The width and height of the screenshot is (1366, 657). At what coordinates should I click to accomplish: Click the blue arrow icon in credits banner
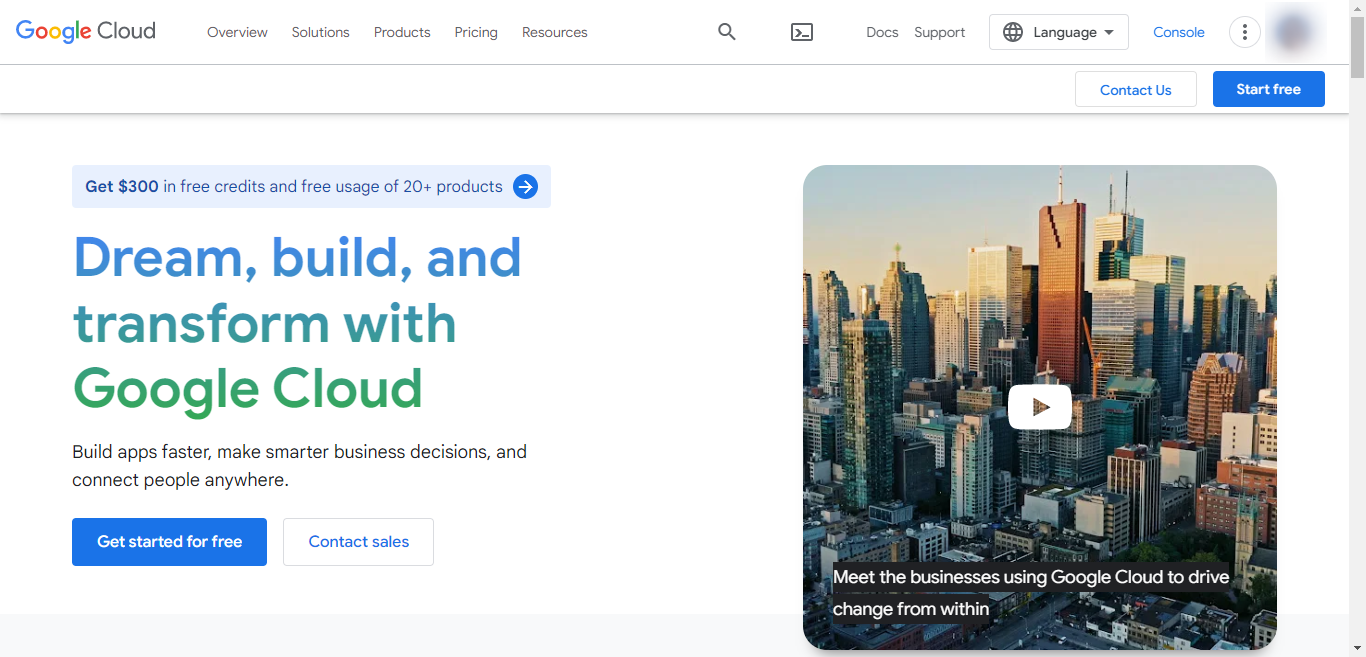pyautogui.click(x=525, y=187)
